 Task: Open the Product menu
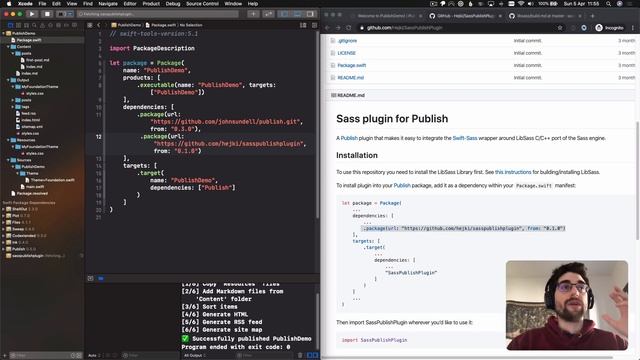click(x=151, y=4)
